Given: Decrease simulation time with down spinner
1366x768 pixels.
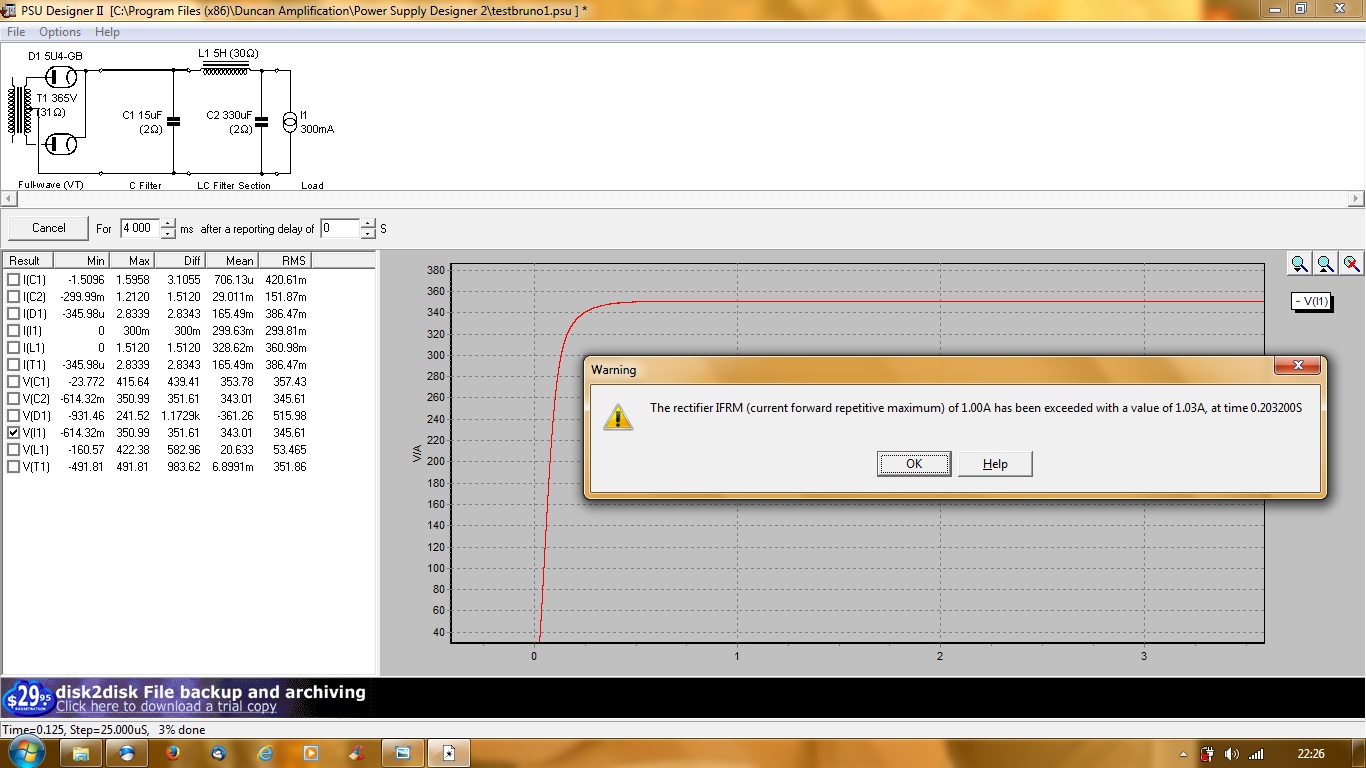Looking at the screenshot, I should [x=168, y=234].
